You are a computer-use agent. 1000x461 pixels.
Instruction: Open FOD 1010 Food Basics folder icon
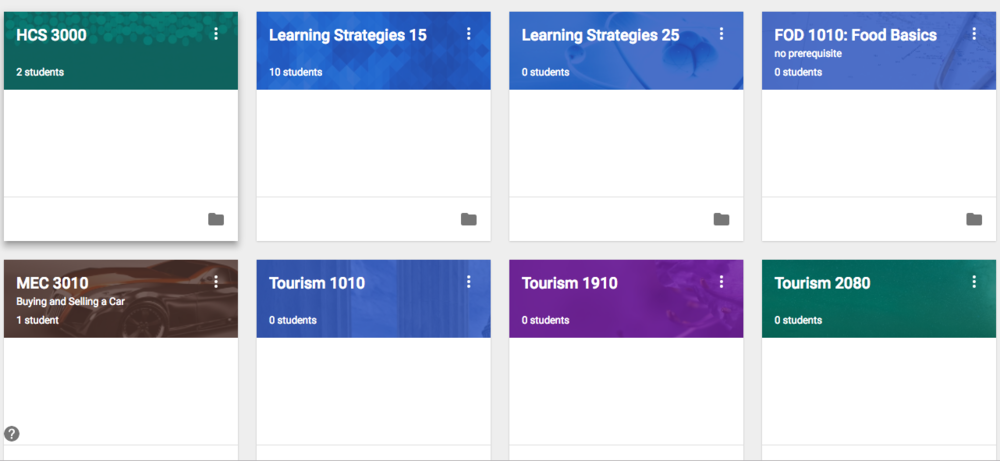[x=974, y=219]
